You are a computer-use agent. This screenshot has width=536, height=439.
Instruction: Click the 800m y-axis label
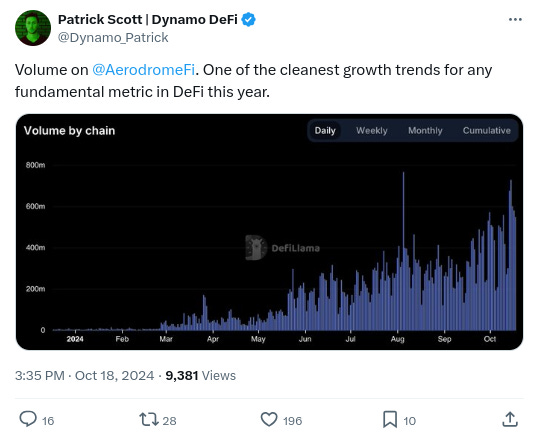35,165
